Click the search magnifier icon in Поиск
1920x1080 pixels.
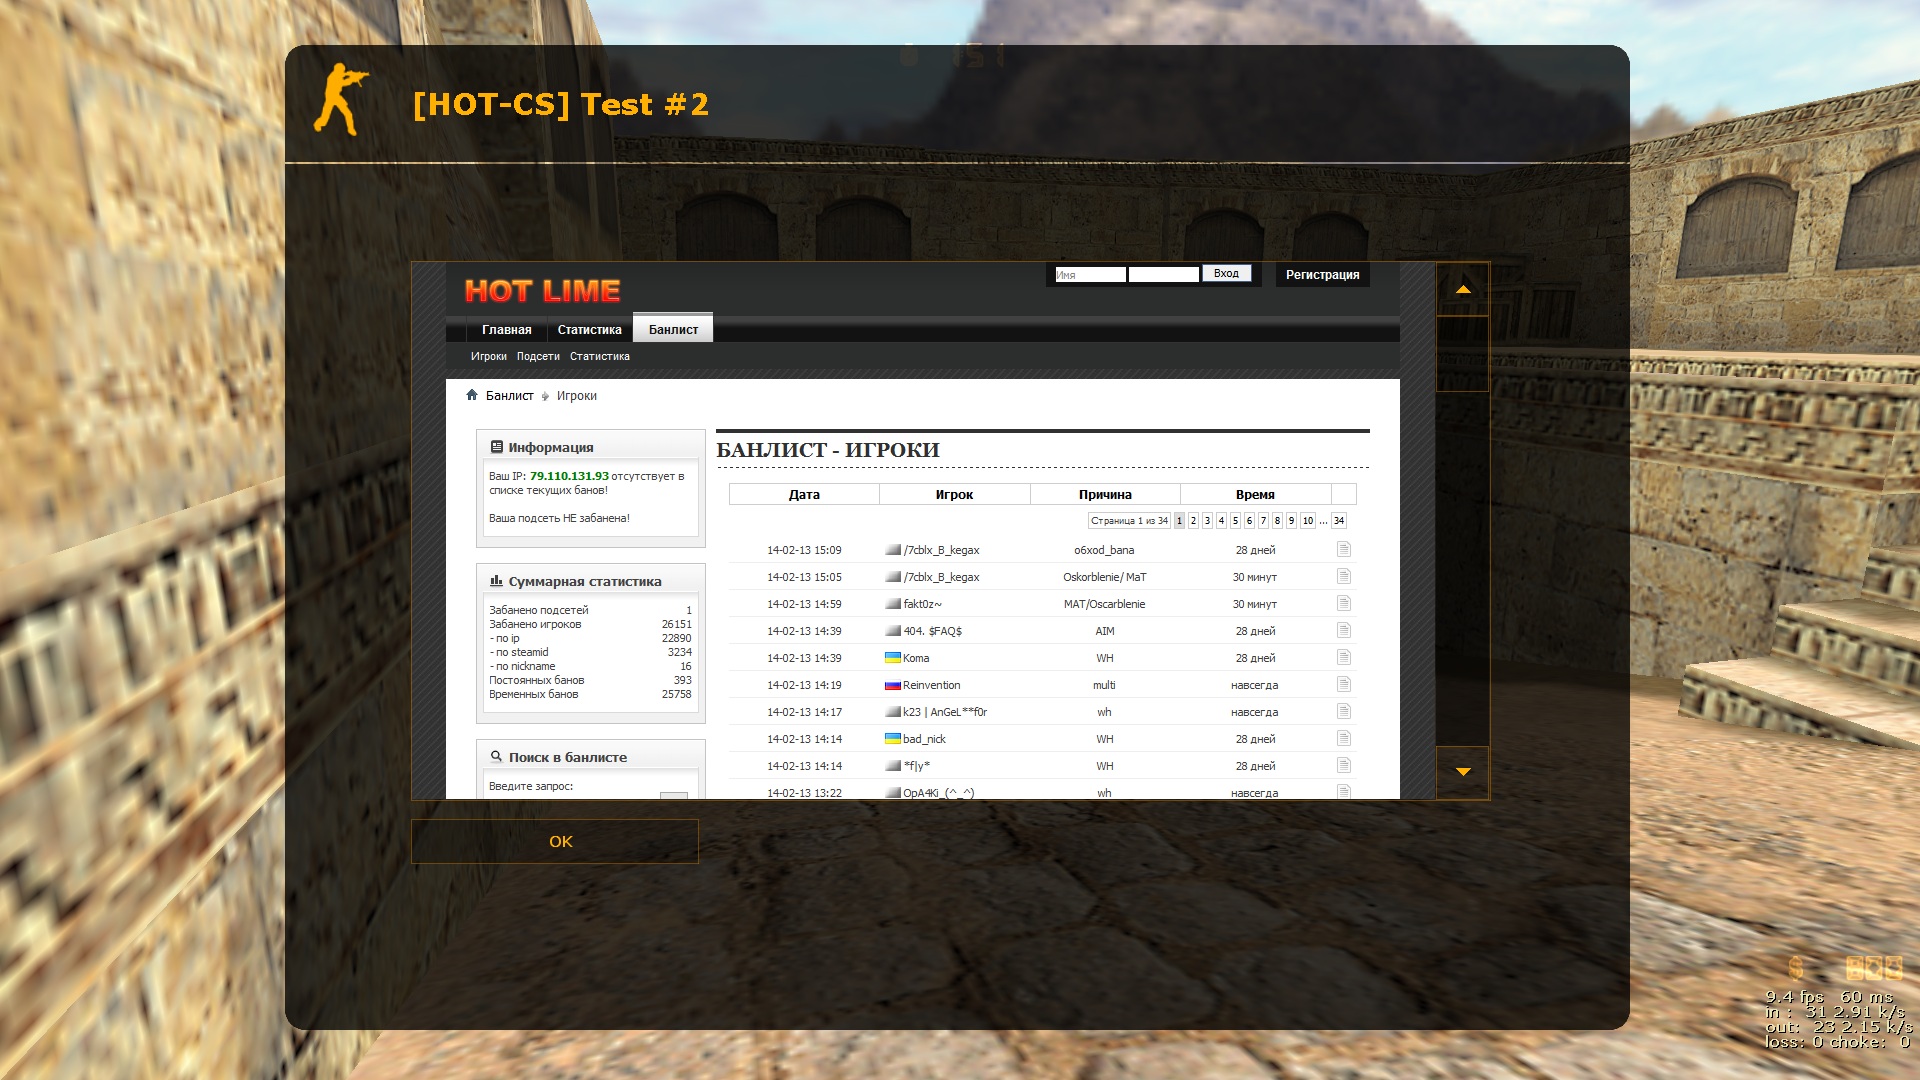pyautogui.click(x=496, y=757)
